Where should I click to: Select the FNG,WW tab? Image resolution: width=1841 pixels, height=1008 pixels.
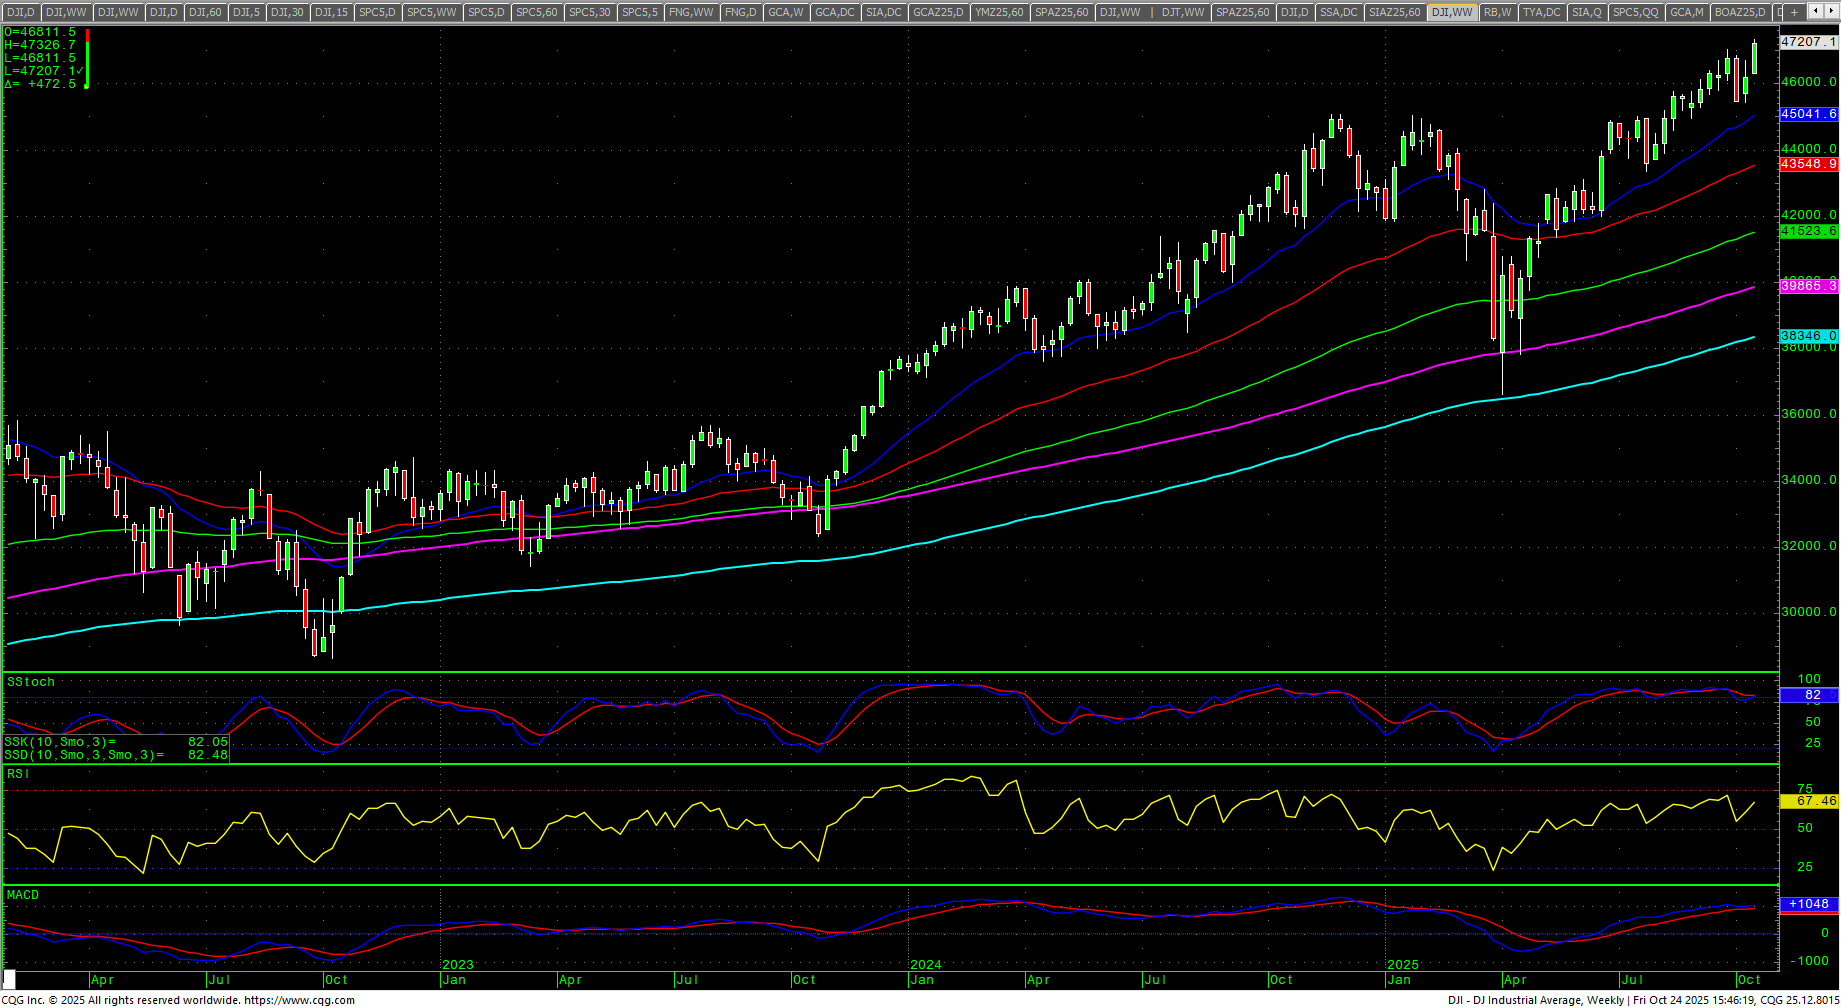(x=691, y=12)
